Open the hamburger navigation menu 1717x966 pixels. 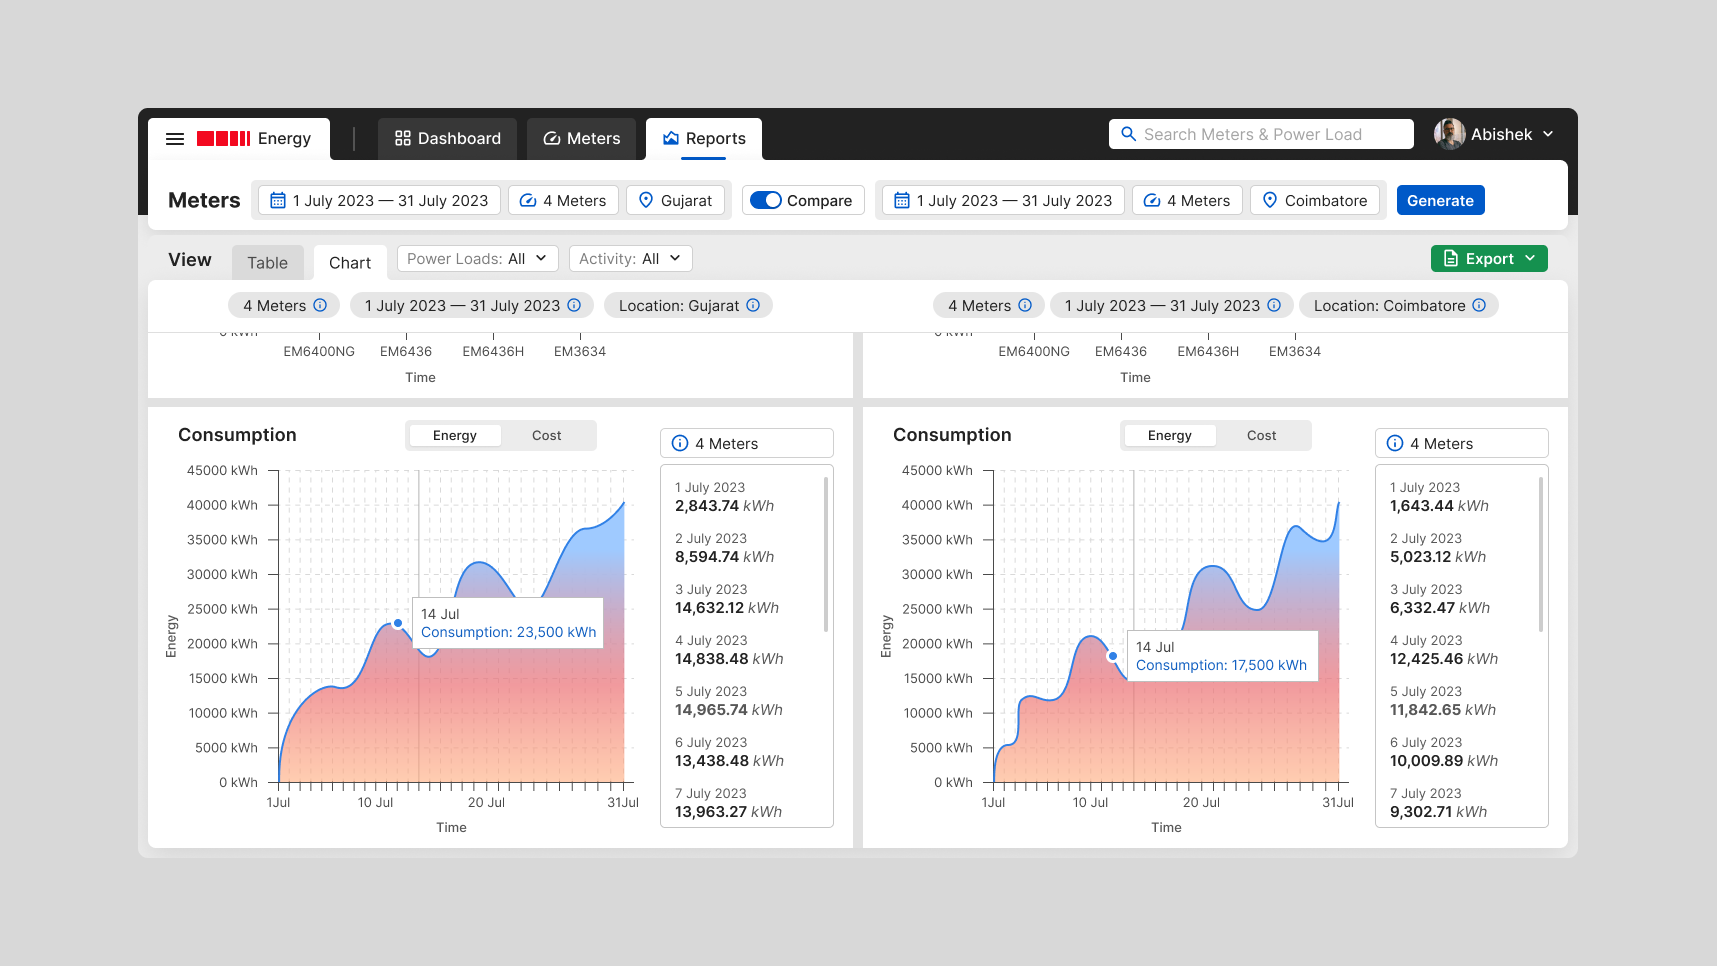pyautogui.click(x=175, y=138)
